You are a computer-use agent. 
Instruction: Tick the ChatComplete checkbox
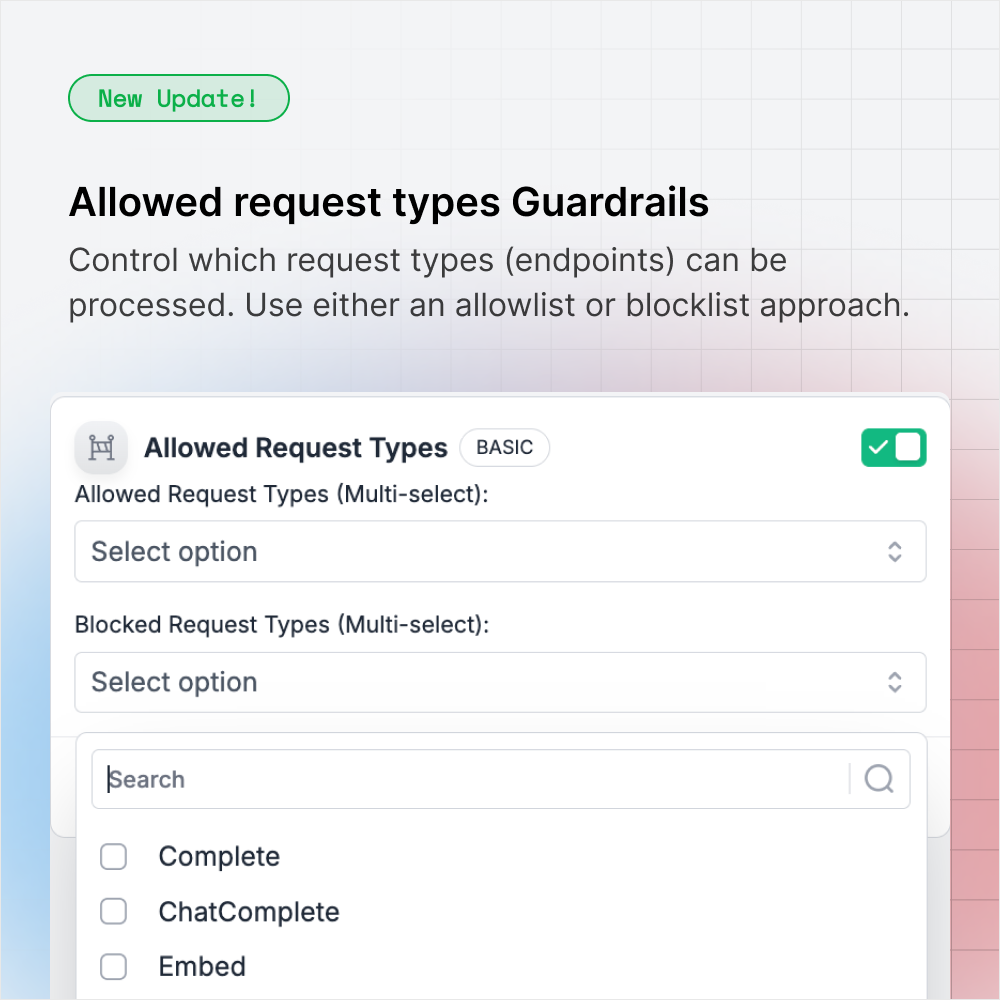pyautogui.click(x=114, y=912)
